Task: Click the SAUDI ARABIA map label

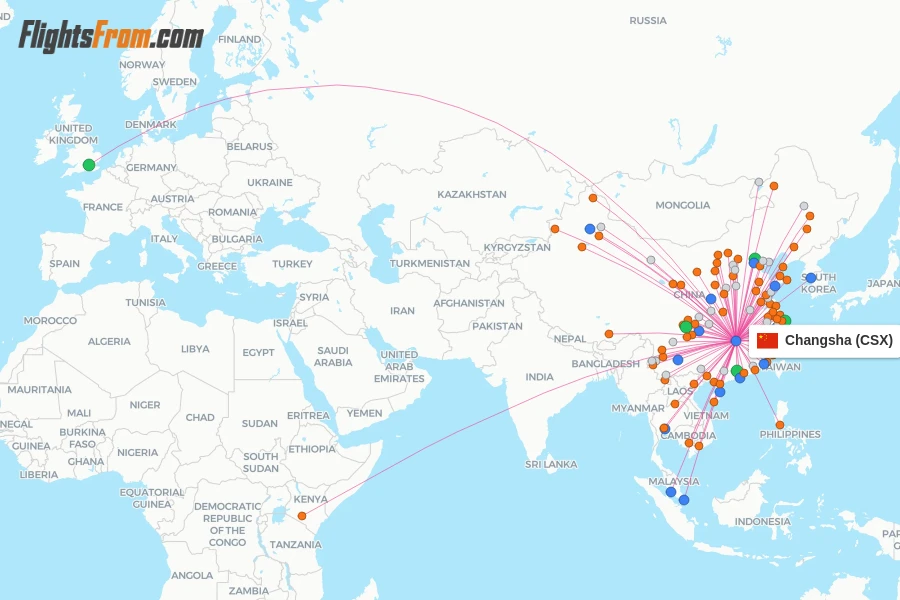Action: click(x=333, y=357)
